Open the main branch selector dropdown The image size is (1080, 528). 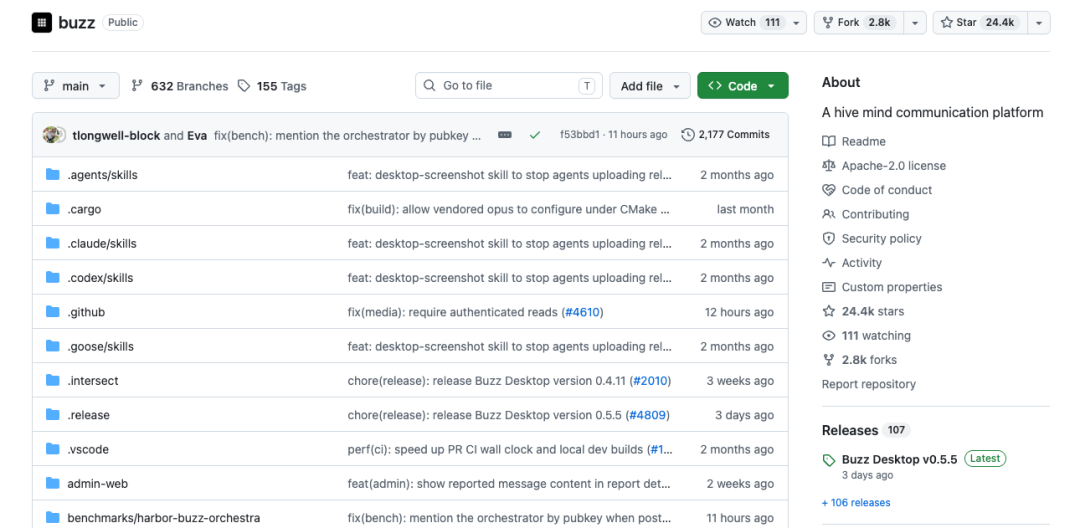pos(76,86)
